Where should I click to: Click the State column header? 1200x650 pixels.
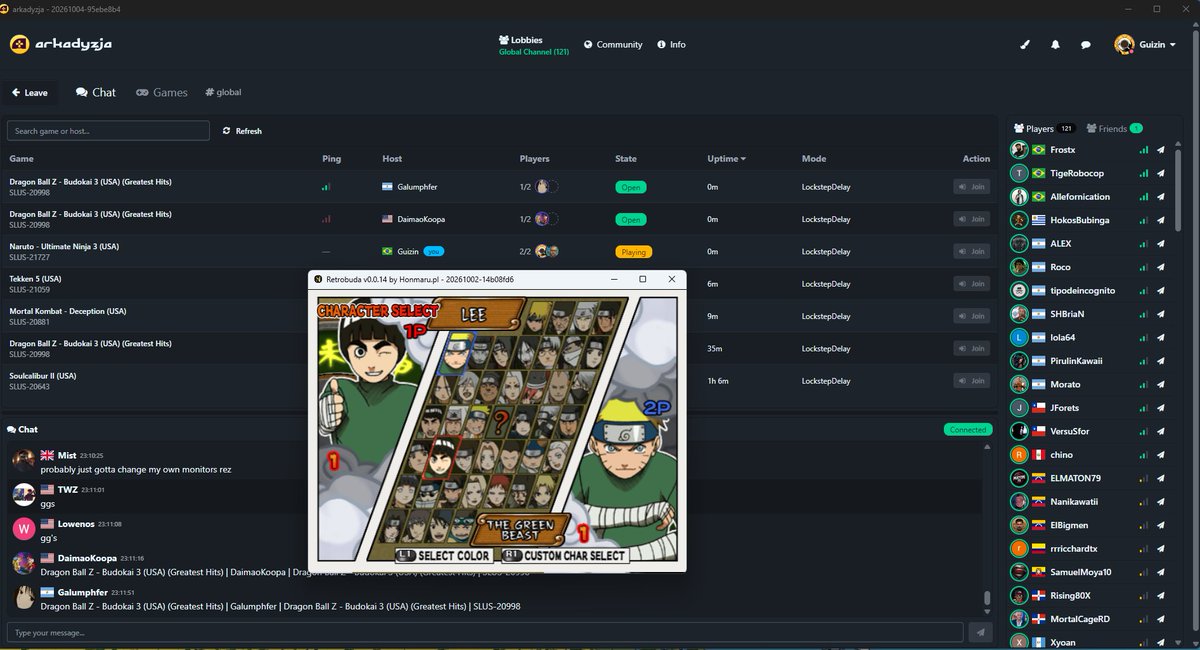click(x=626, y=159)
